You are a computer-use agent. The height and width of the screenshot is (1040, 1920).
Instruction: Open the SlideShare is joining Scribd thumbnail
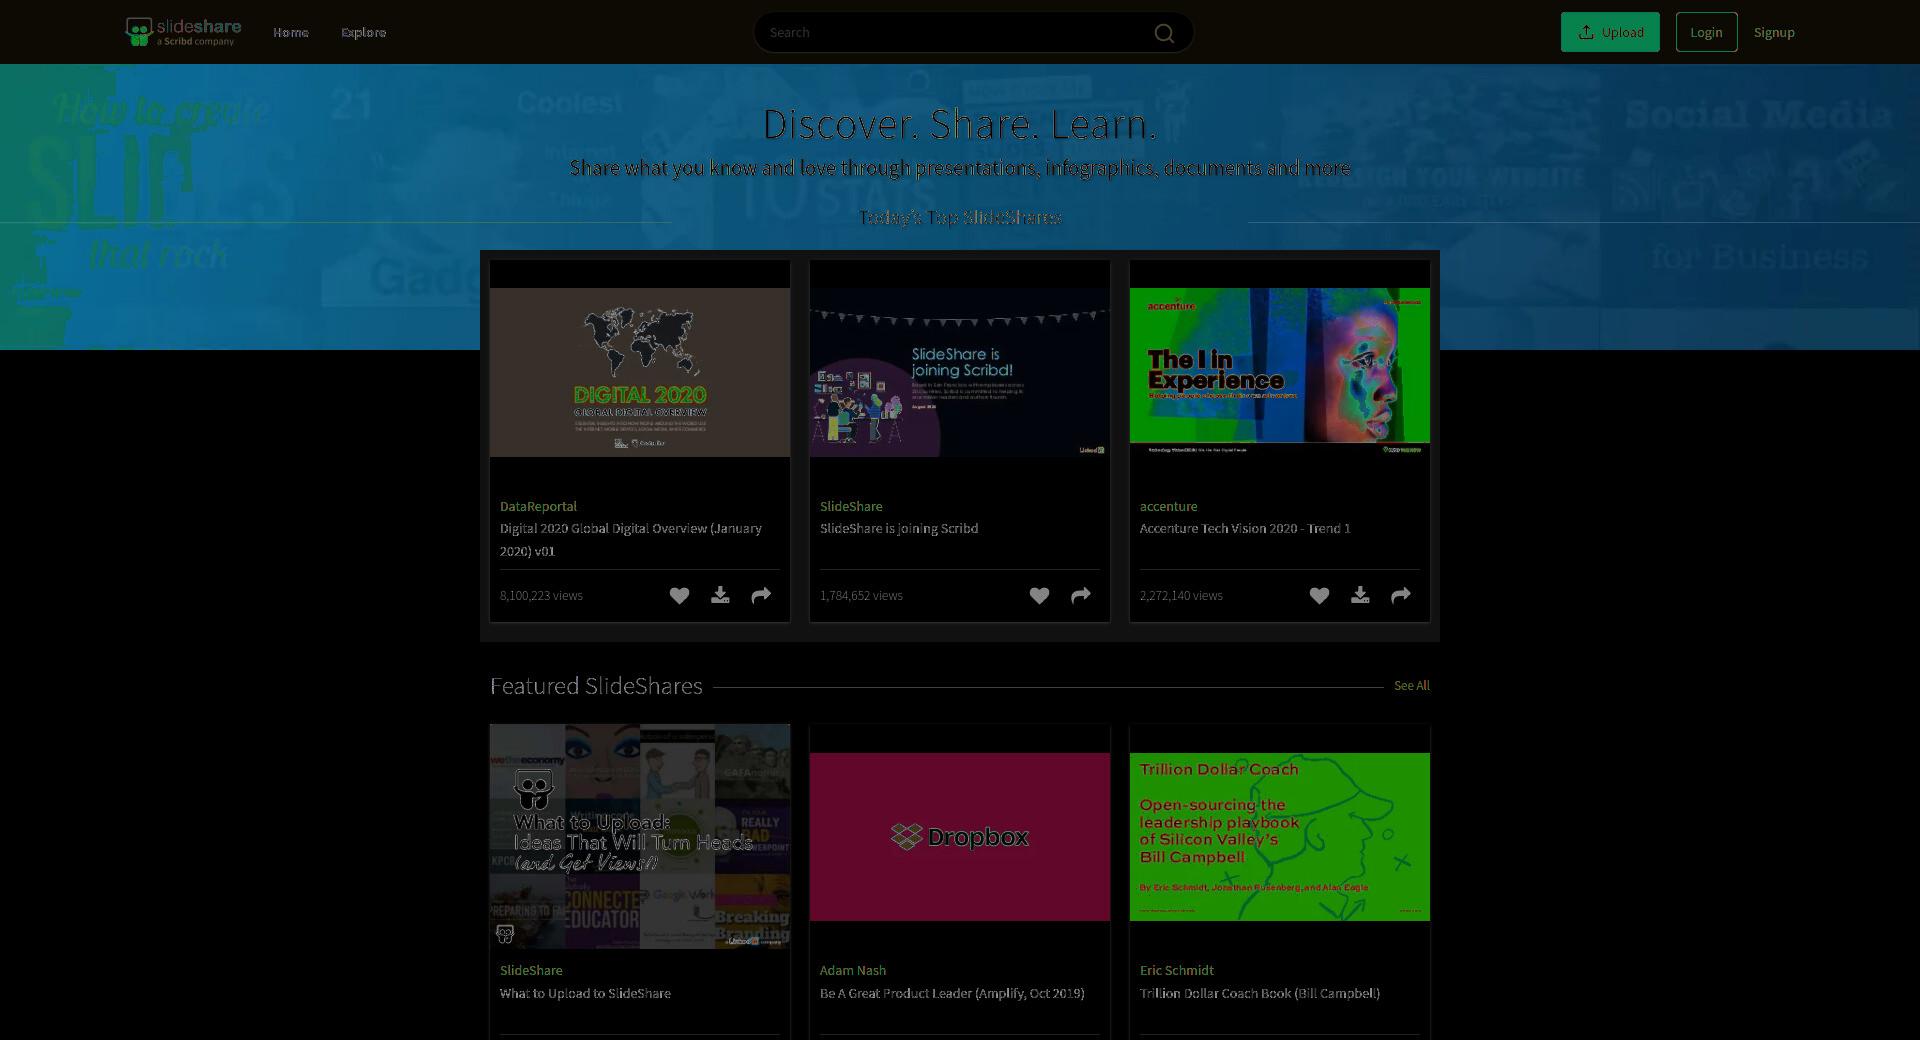[960, 372]
